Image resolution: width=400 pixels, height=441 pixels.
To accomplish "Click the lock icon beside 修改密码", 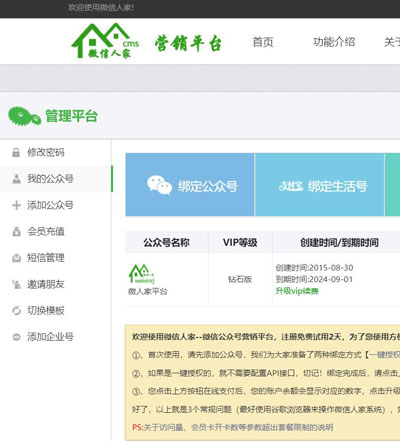I will point(16,152).
